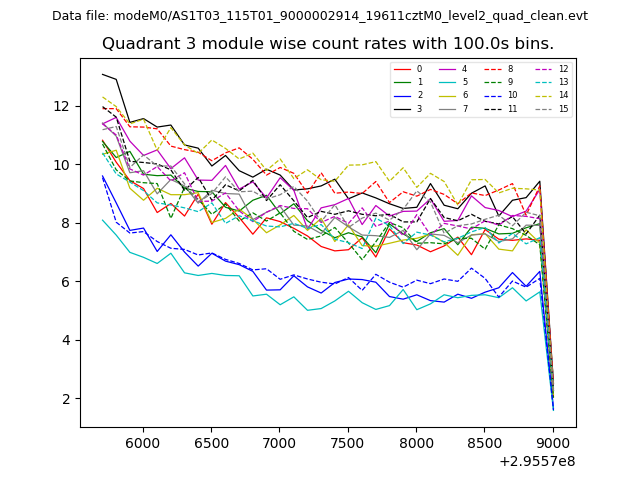Click the gray solid legend line for module 7
Viewport: 640px width, 480px height.
(x=448, y=109)
